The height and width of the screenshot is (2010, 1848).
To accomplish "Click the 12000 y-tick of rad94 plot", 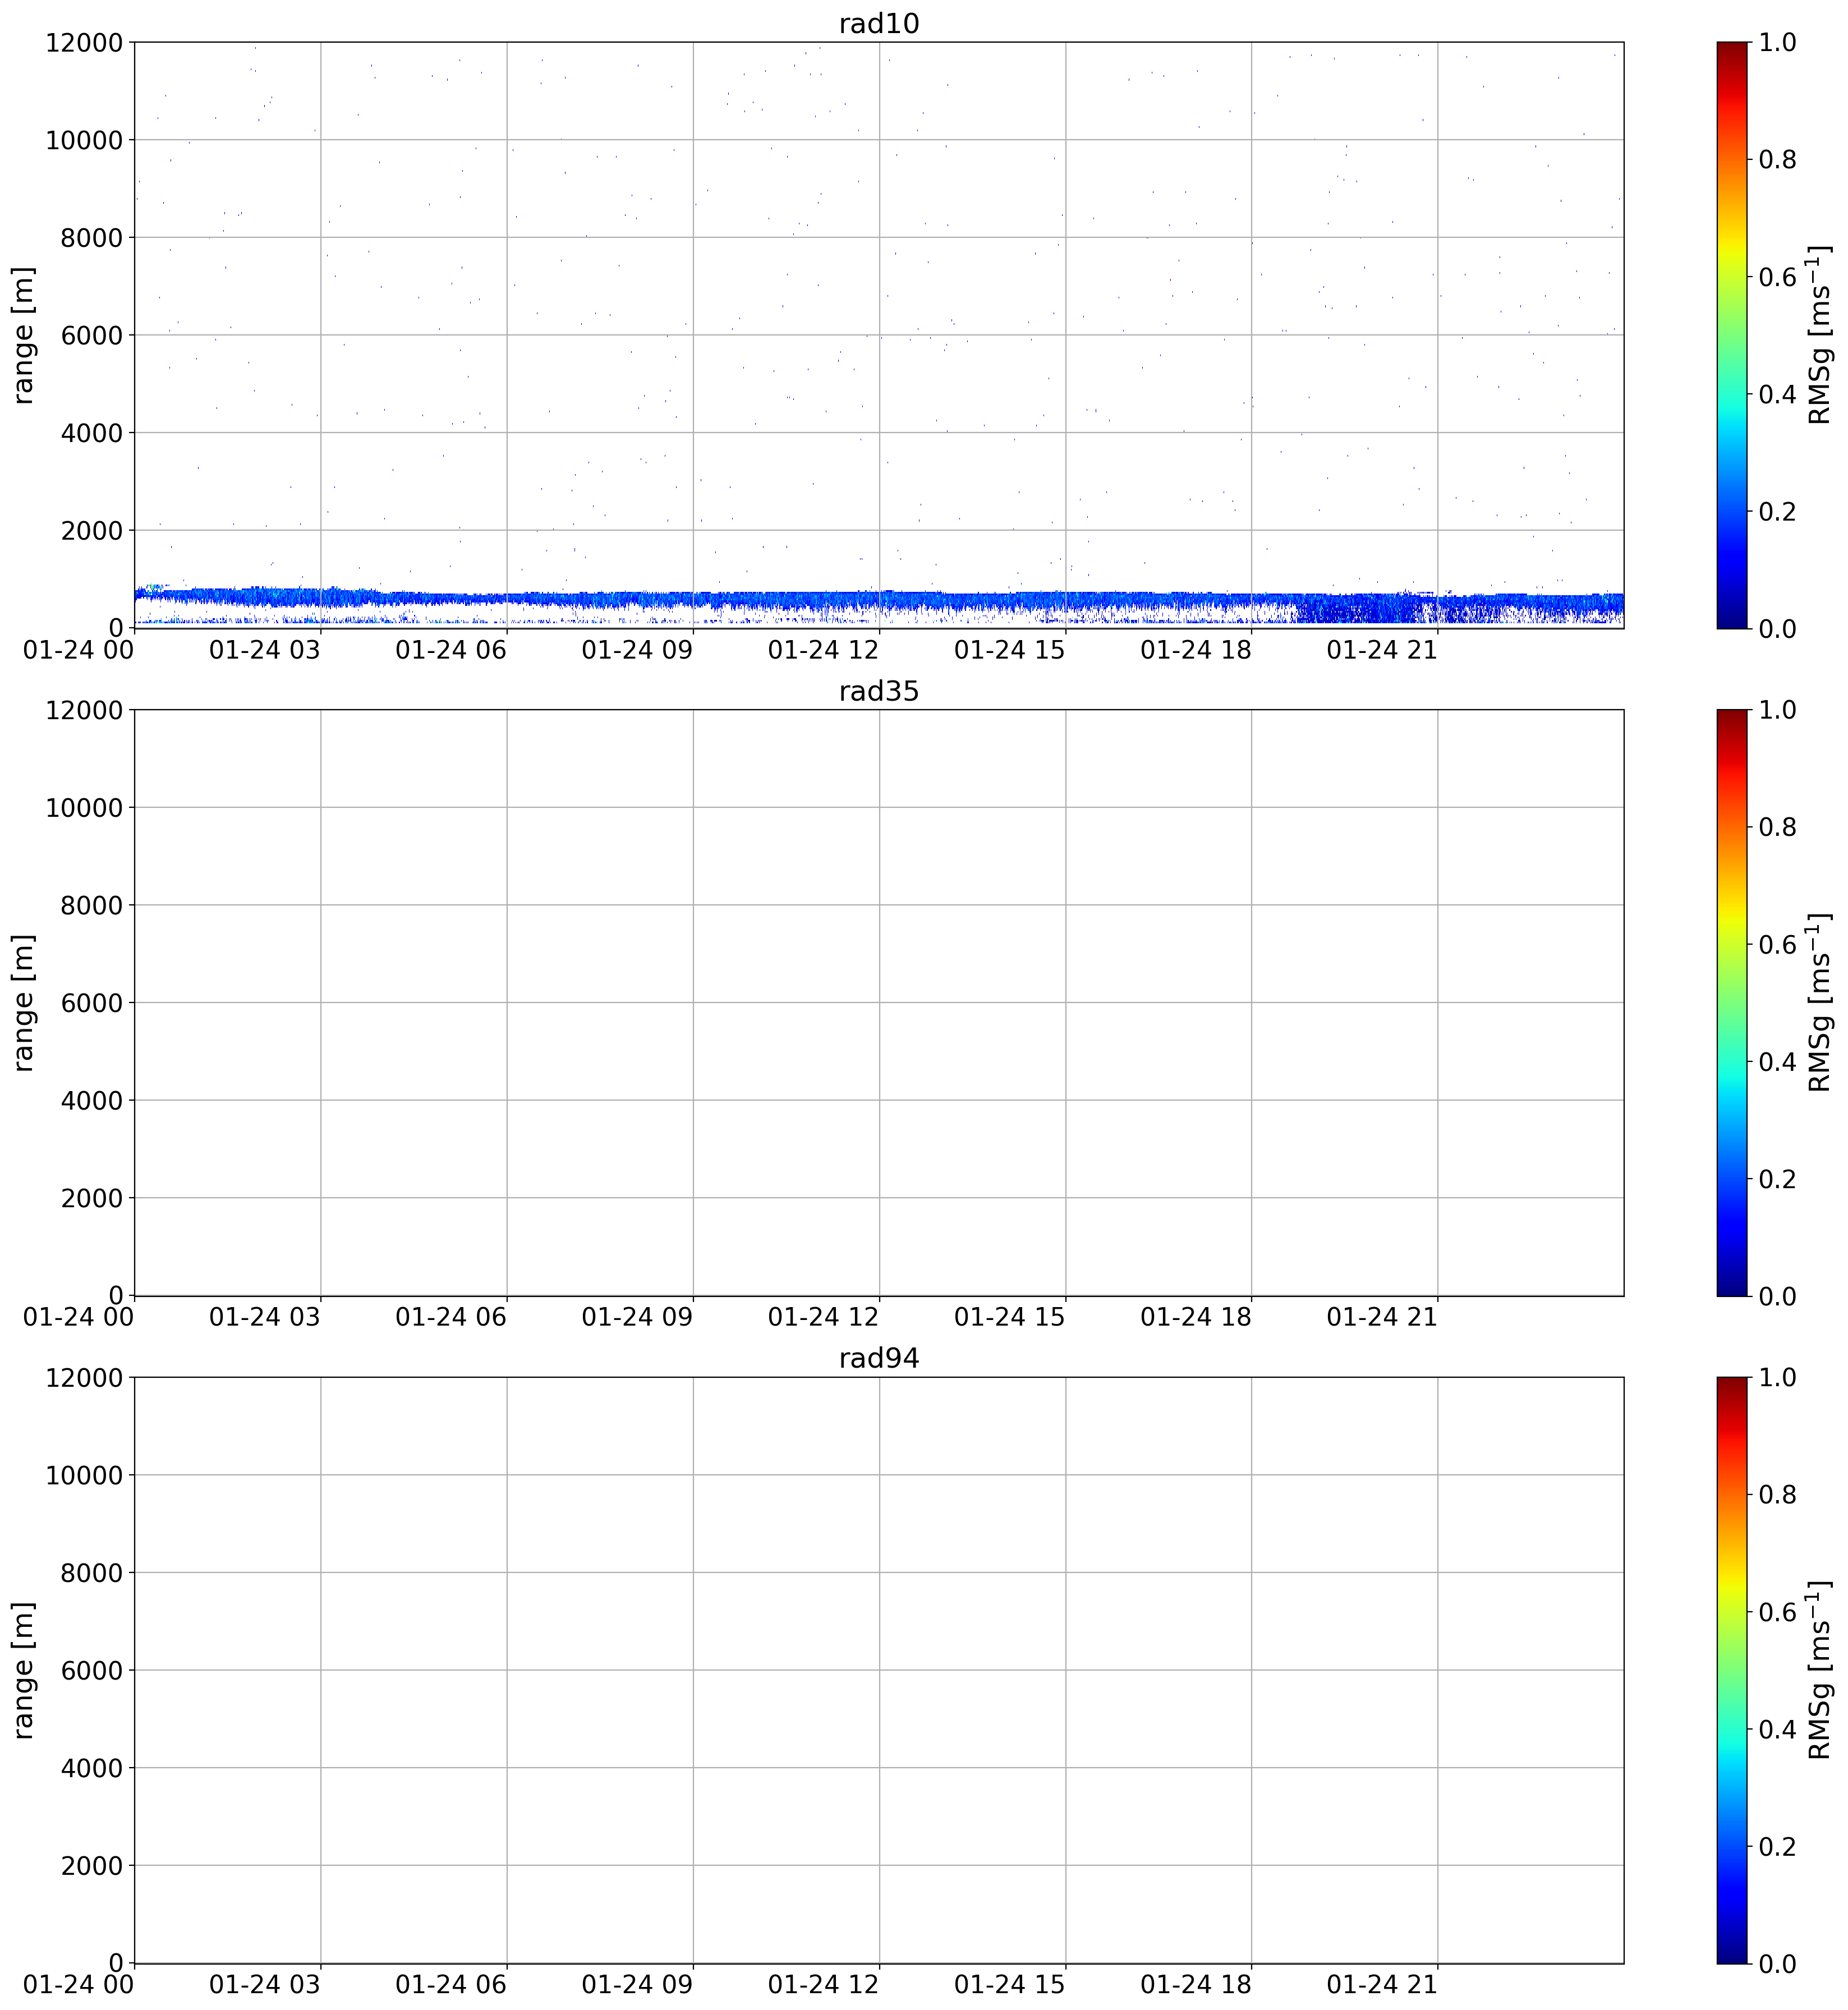I will (x=84, y=1377).
